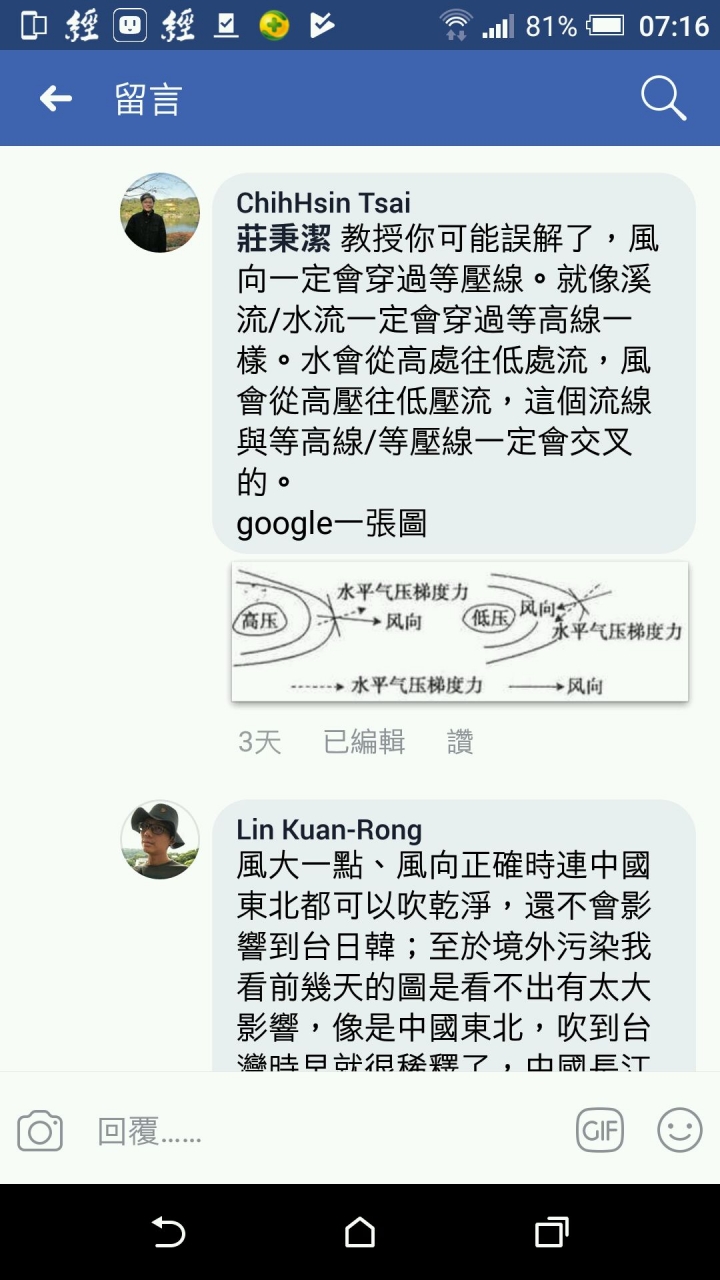Image resolution: width=720 pixels, height=1280 pixels.
Task: Open the camera icon to attach photo
Action: coord(40,1131)
